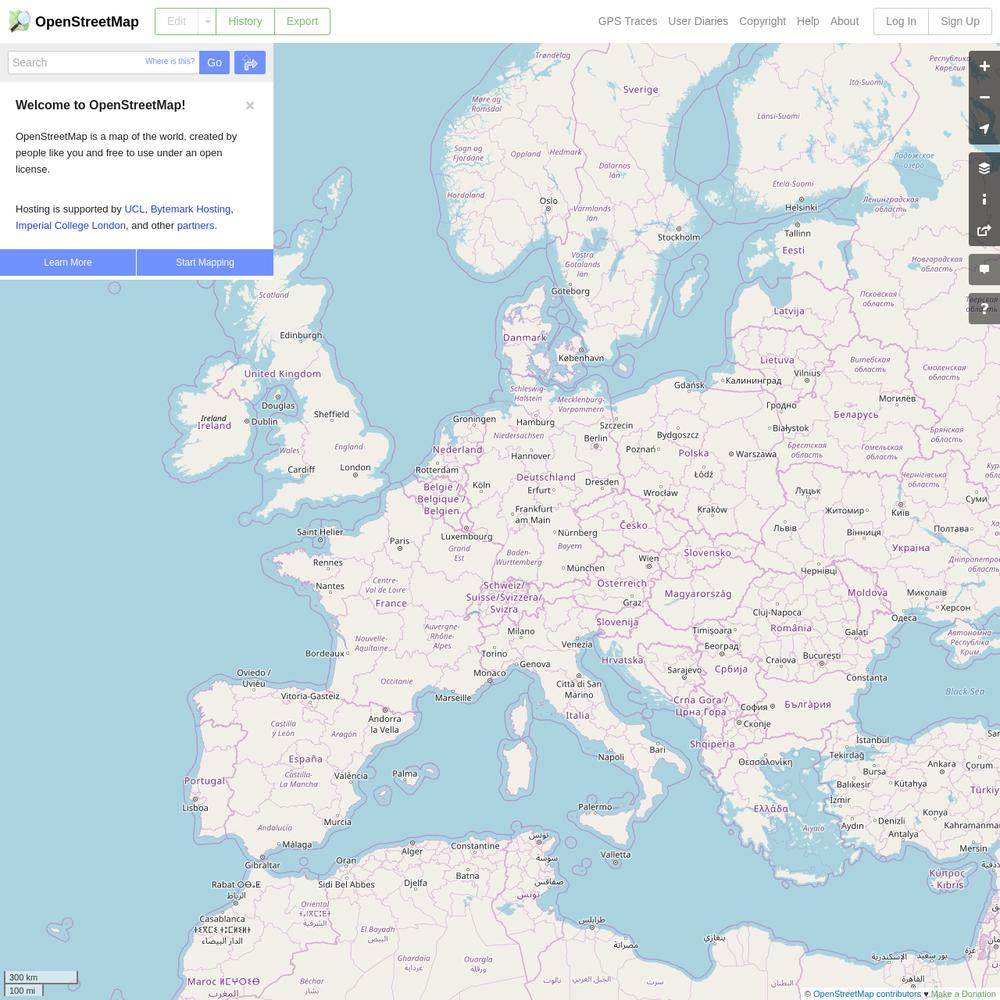Click the München label on the map
Screen dimensions: 1000x1000
[585, 568]
